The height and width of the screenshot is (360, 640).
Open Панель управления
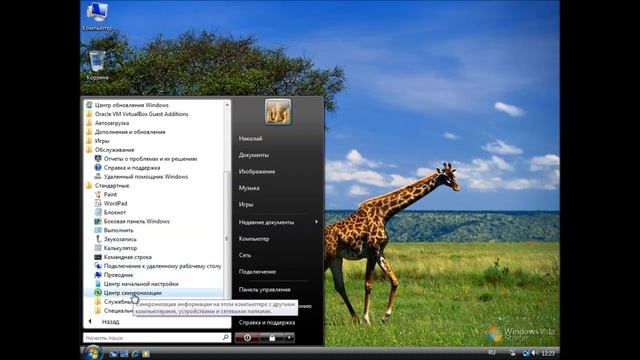click(264, 290)
